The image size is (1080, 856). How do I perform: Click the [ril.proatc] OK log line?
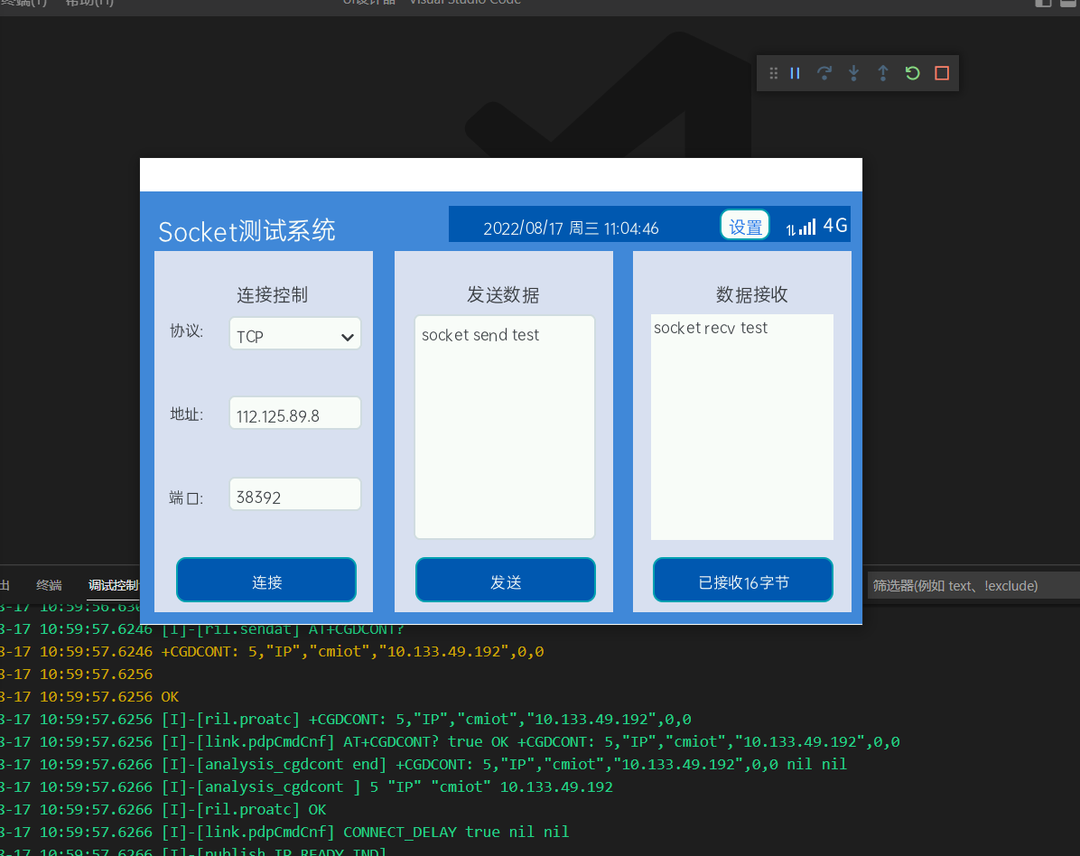[163, 809]
